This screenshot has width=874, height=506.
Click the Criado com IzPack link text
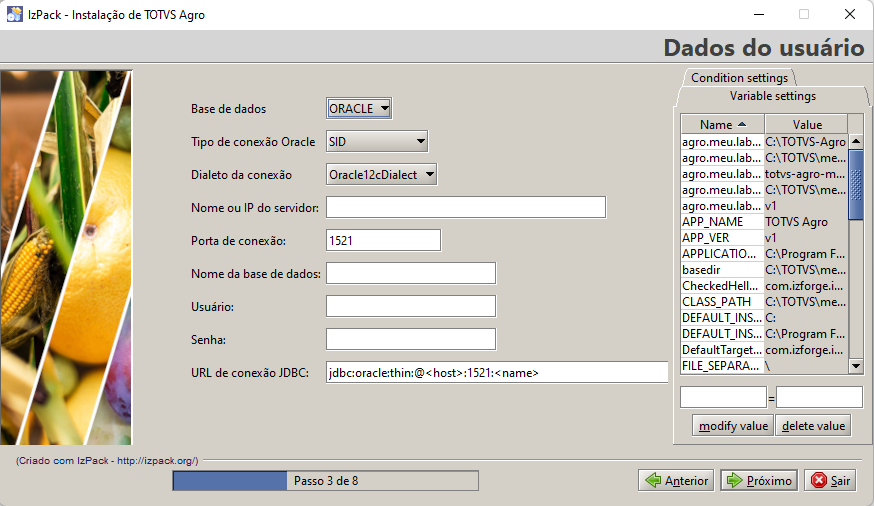(x=107, y=461)
